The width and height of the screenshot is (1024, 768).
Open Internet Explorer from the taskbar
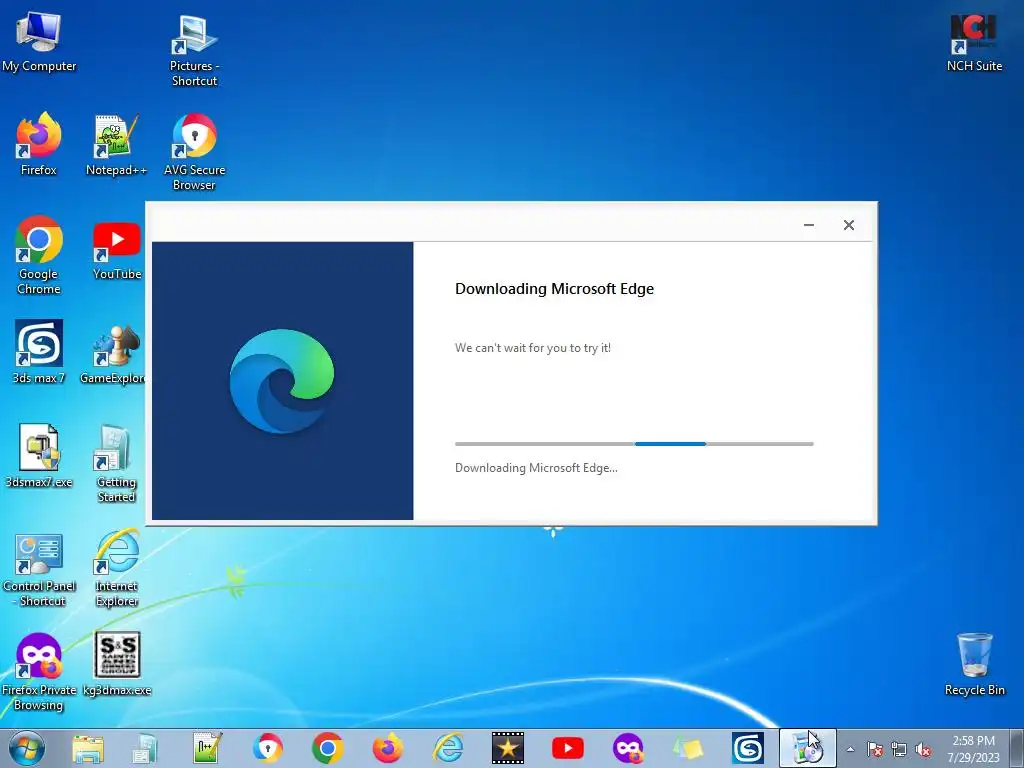(x=448, y=748)
